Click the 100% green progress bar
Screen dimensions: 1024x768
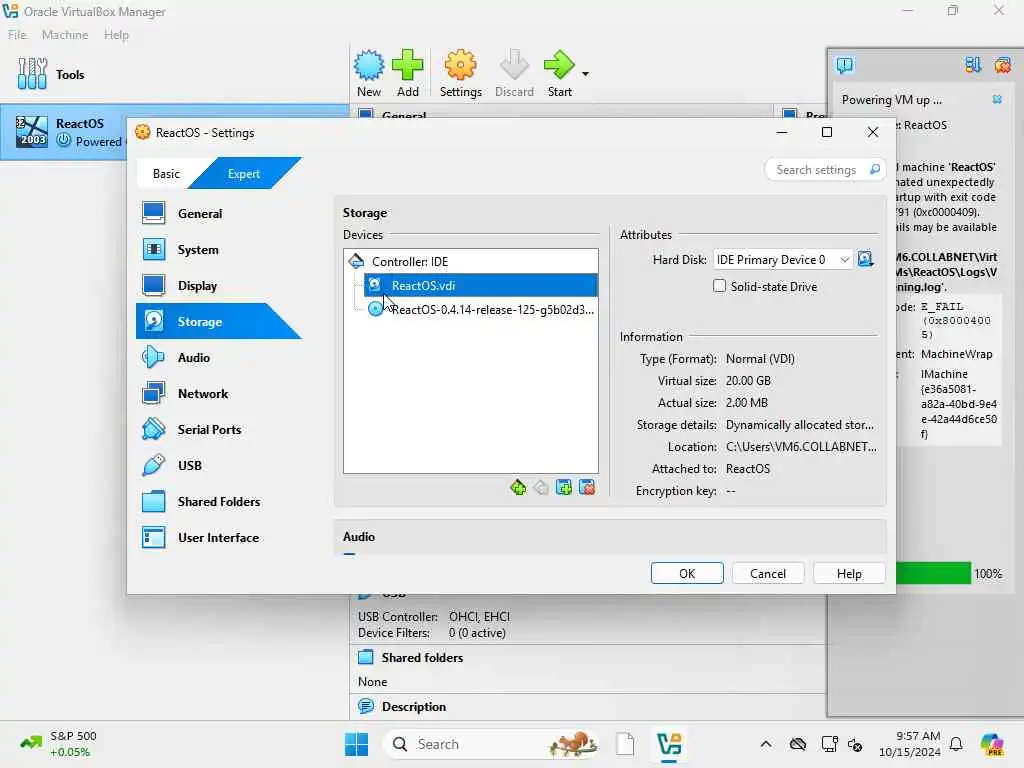click(x=933, y=573)
